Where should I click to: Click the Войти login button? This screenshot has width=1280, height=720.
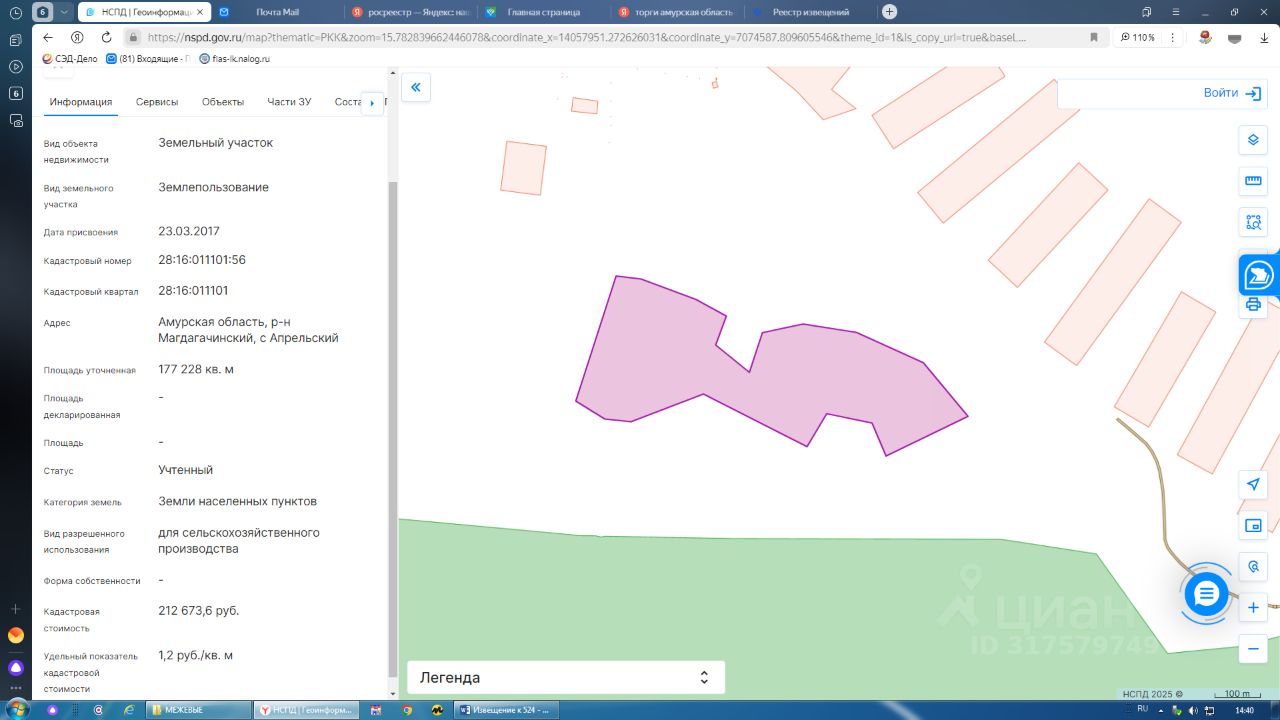coord(1232,93)
